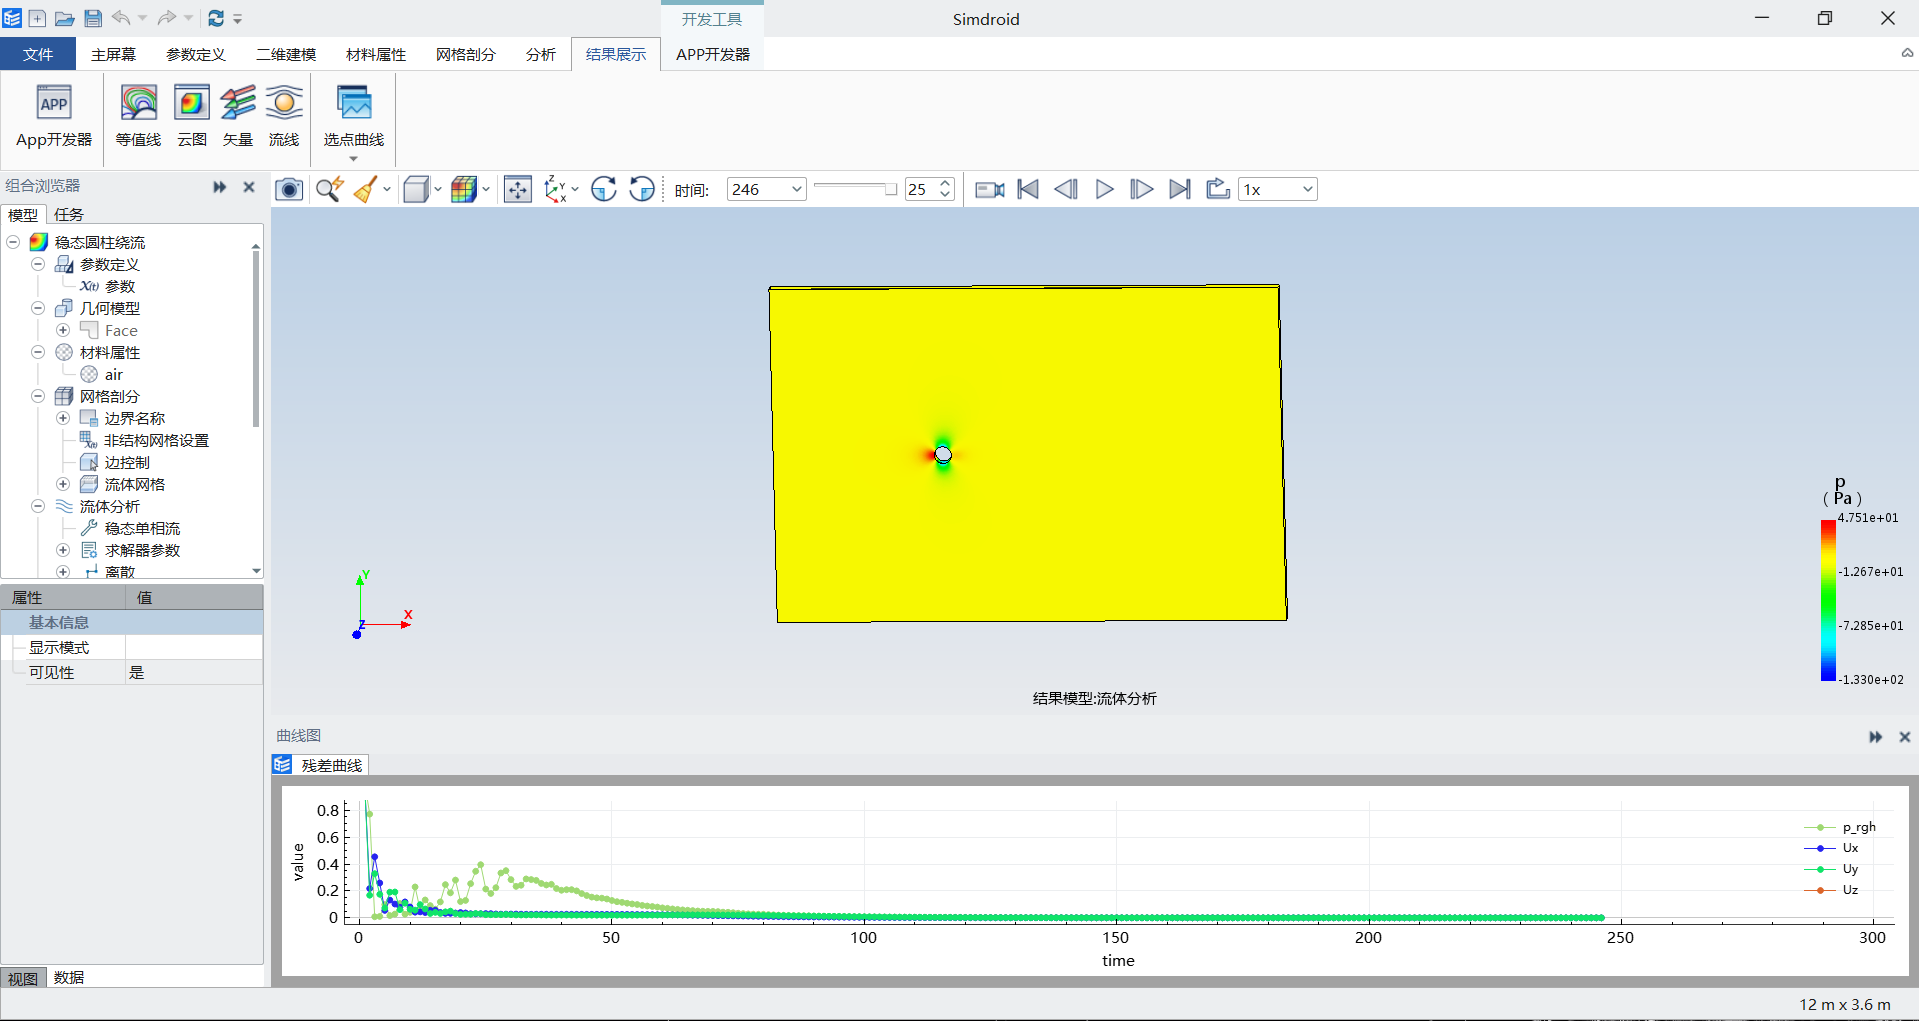This screenshot has height=1021, width=1919.
Task: Take a viewport snapshot with the camera icon
Action: (x=289, y=189)
